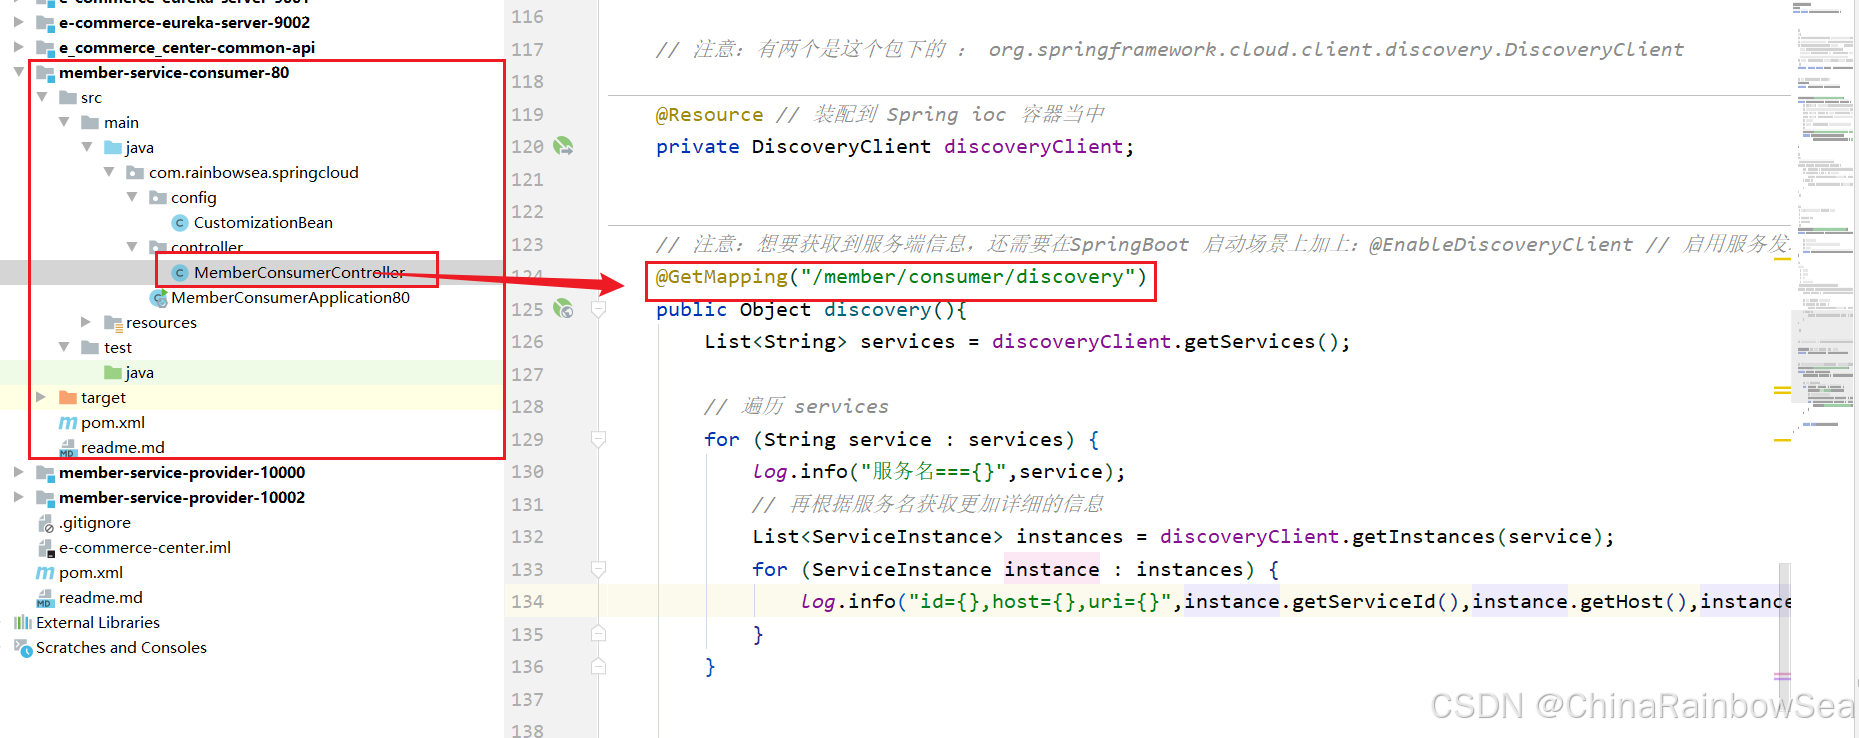This screenshot has width=1859, height=738.
Task: Collapse the src folder arrow
Action: click(x=42, y=97)
